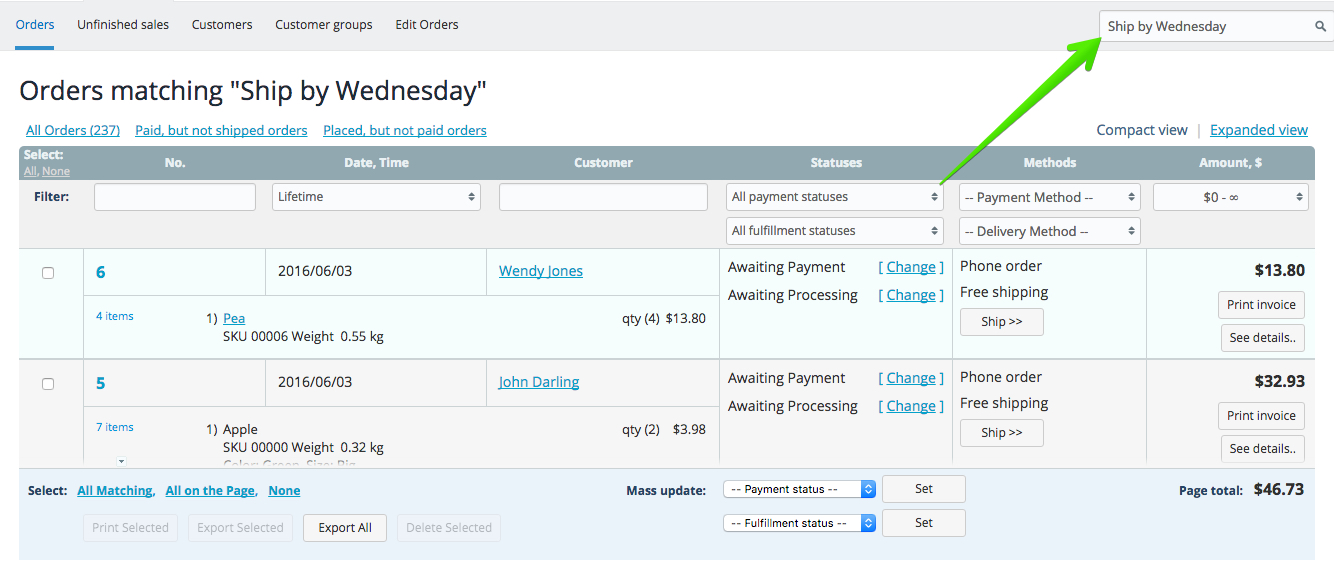Open the All payment statuses dropdown
Screen dimensions: 1334x577
(x=834, y=197)
